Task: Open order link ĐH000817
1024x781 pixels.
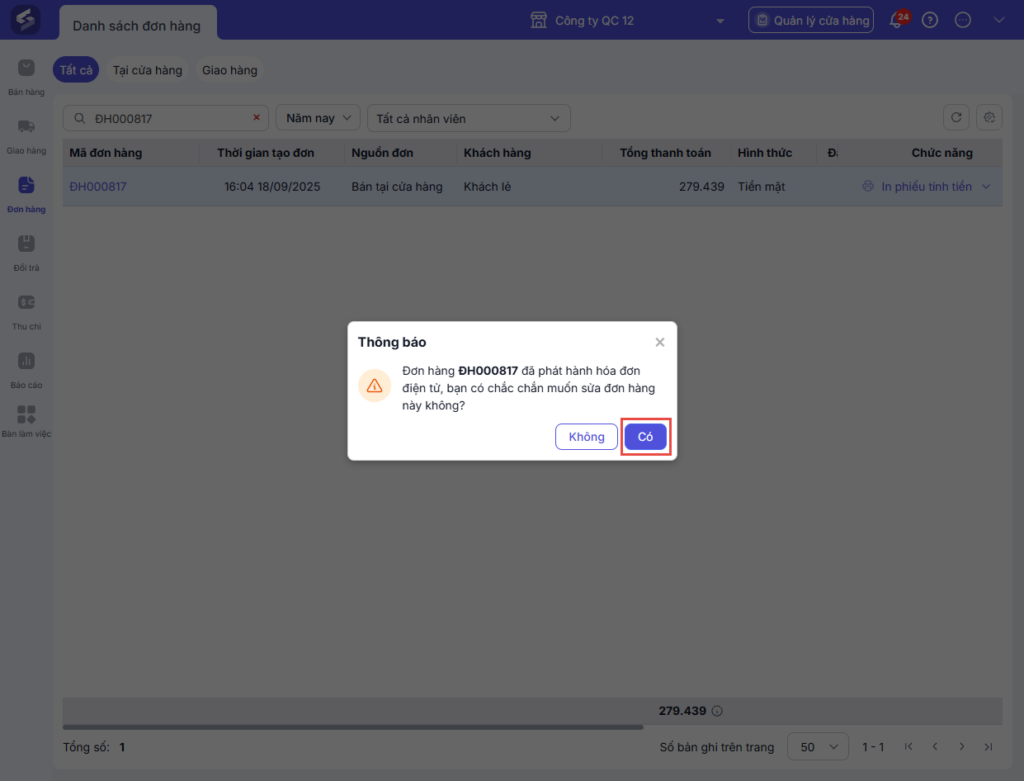Action: 98,187
